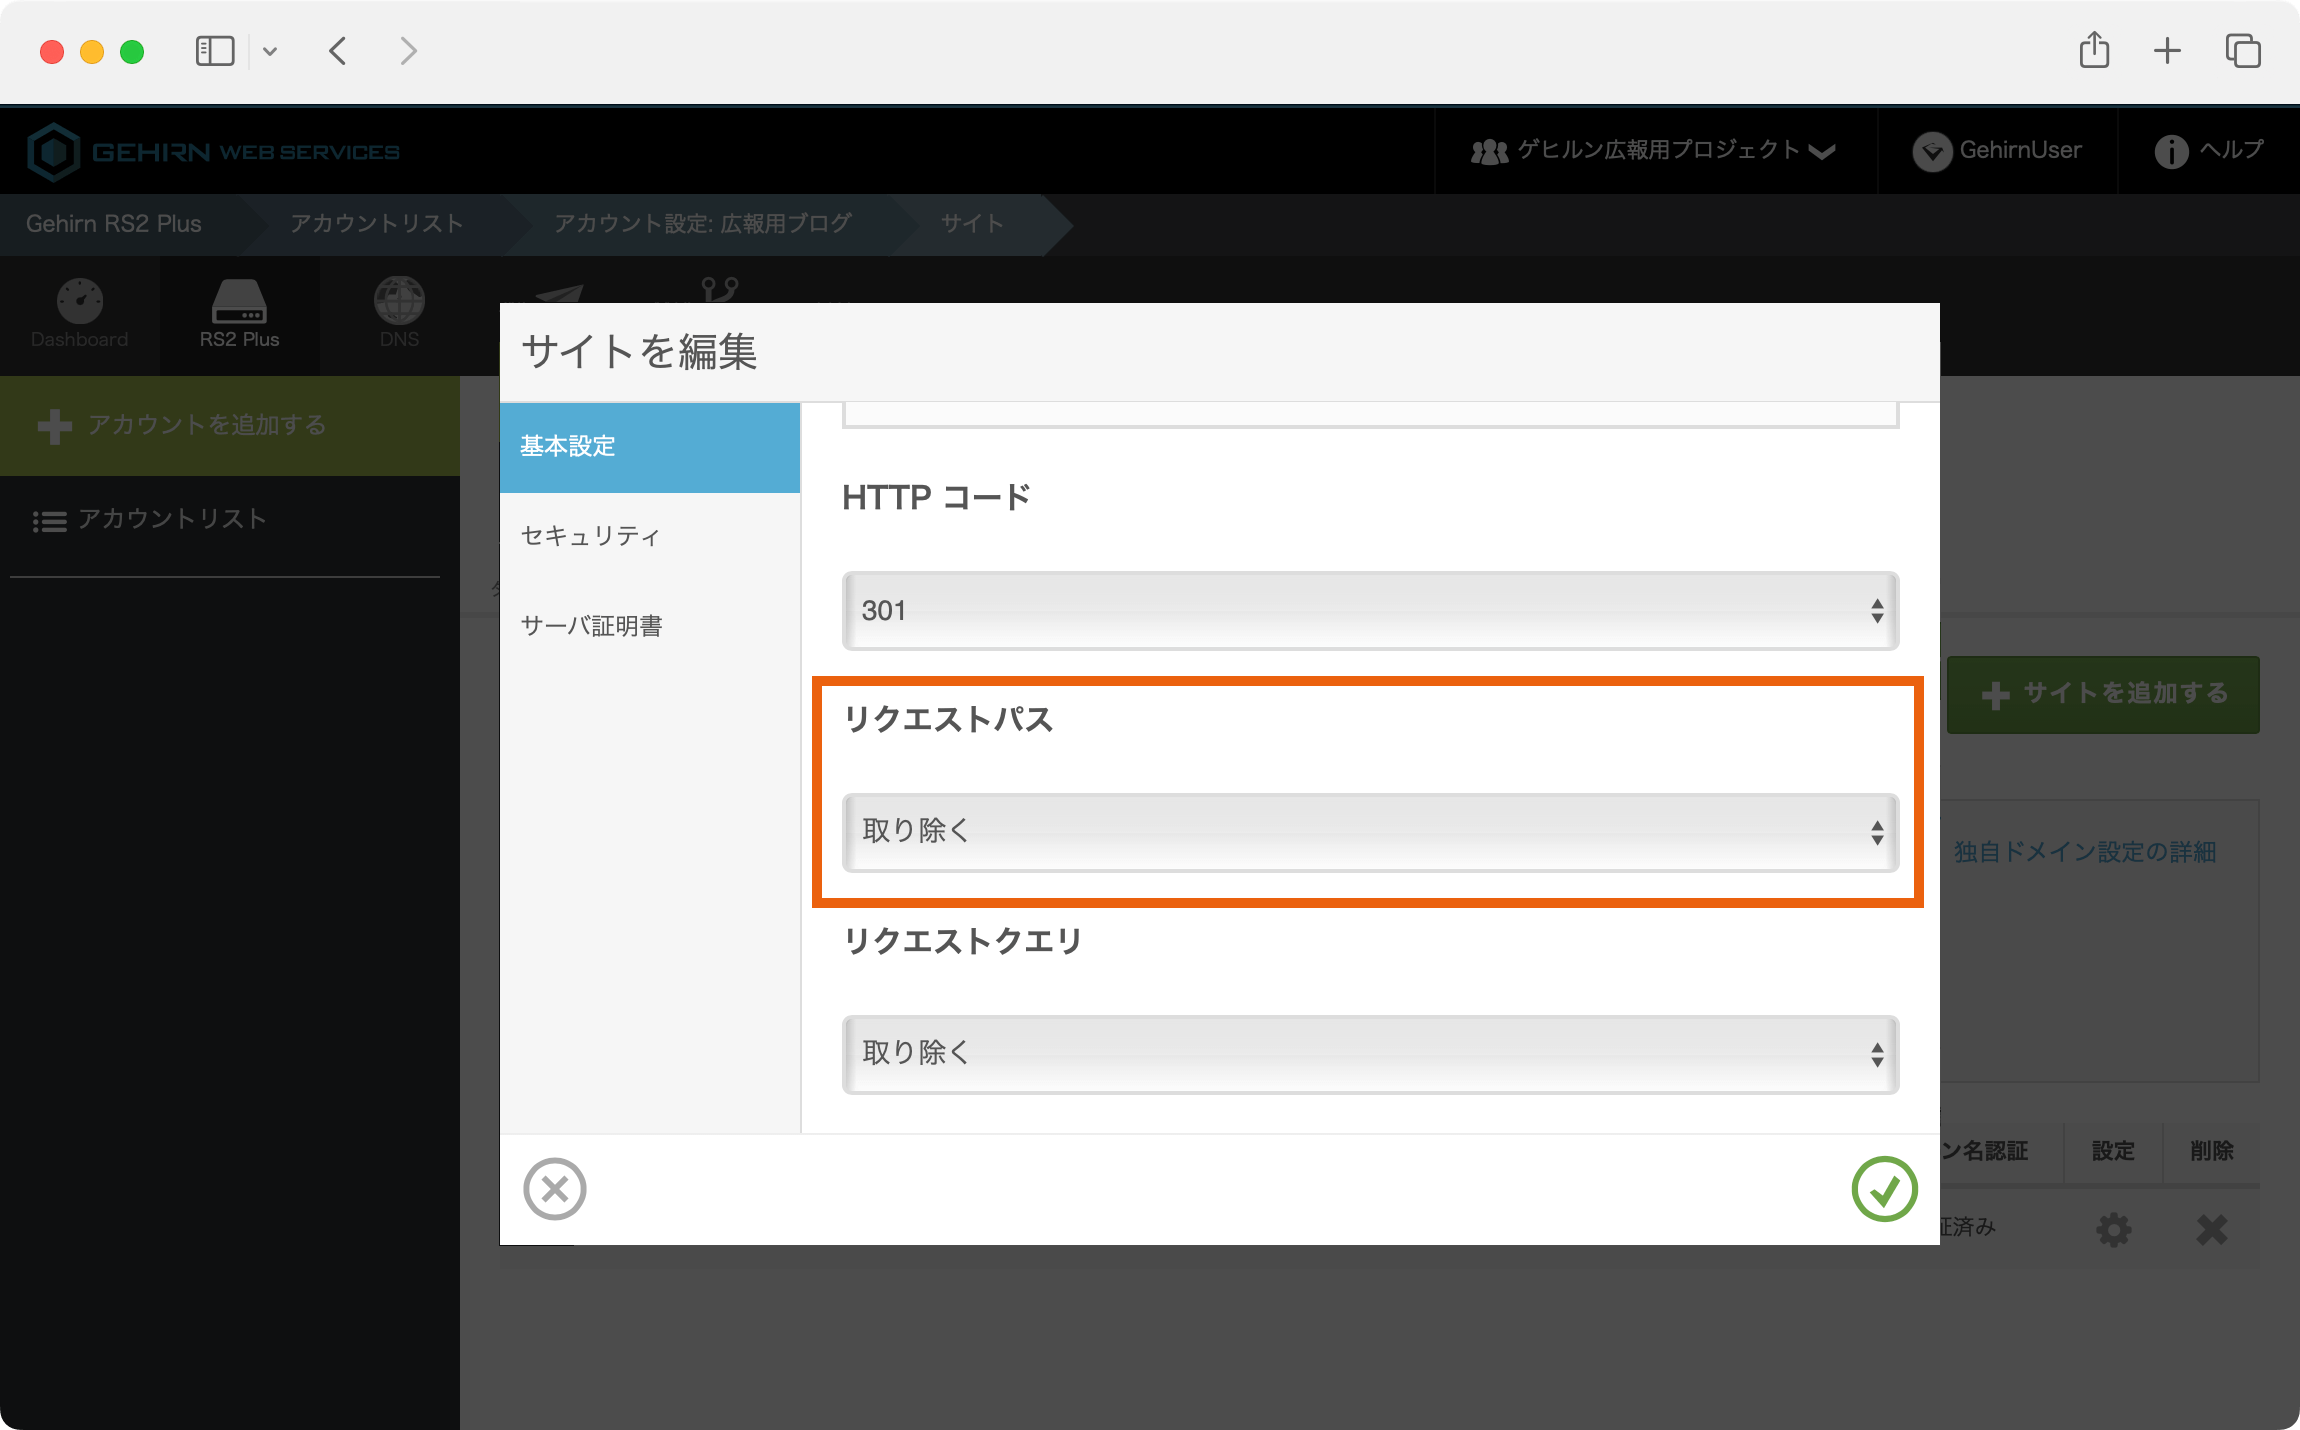Open the Dashboard panel
The image size is (2300, 1430).
click(79, 315)
